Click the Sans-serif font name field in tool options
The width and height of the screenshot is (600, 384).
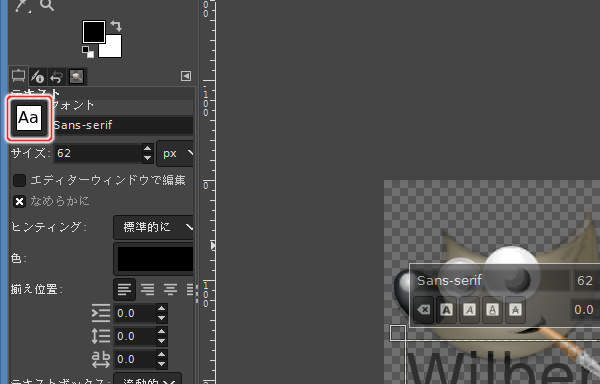[122, 125]
